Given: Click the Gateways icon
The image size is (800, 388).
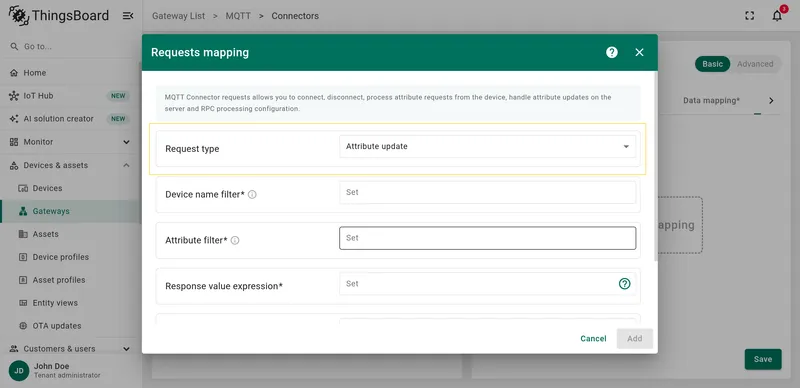Looking at the screenshot, I should [x=23, y=211].
